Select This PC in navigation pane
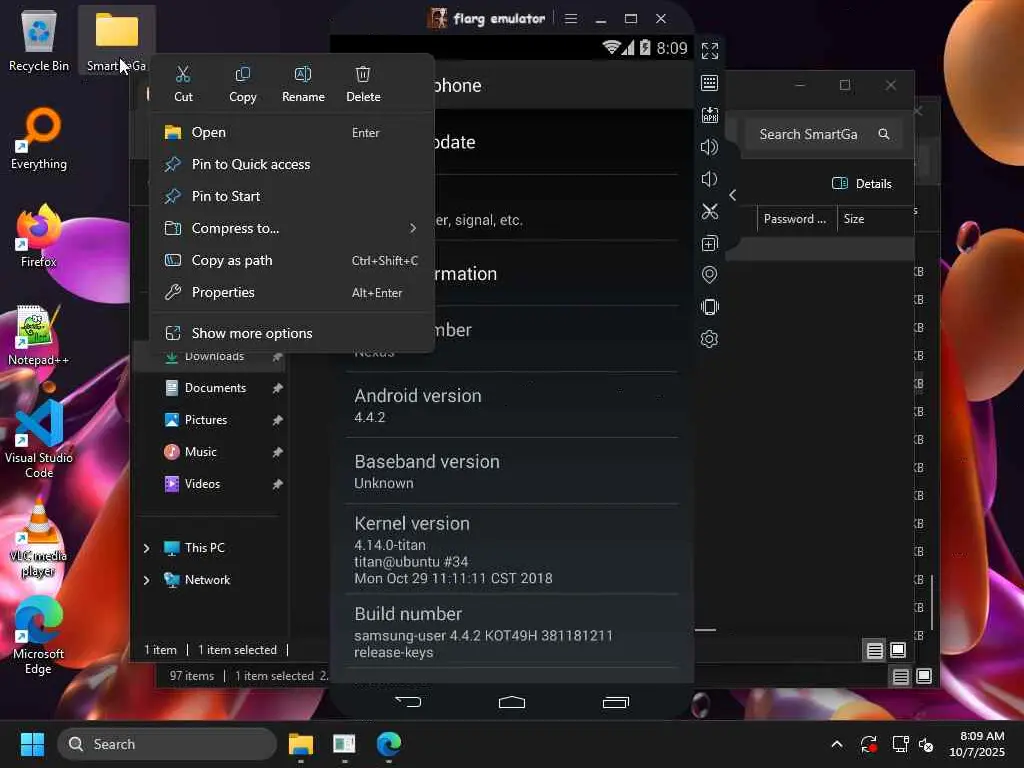Image resolution: width=1024 pixels, height=768 pixels. pyautogui.click(x=204, y=548)
